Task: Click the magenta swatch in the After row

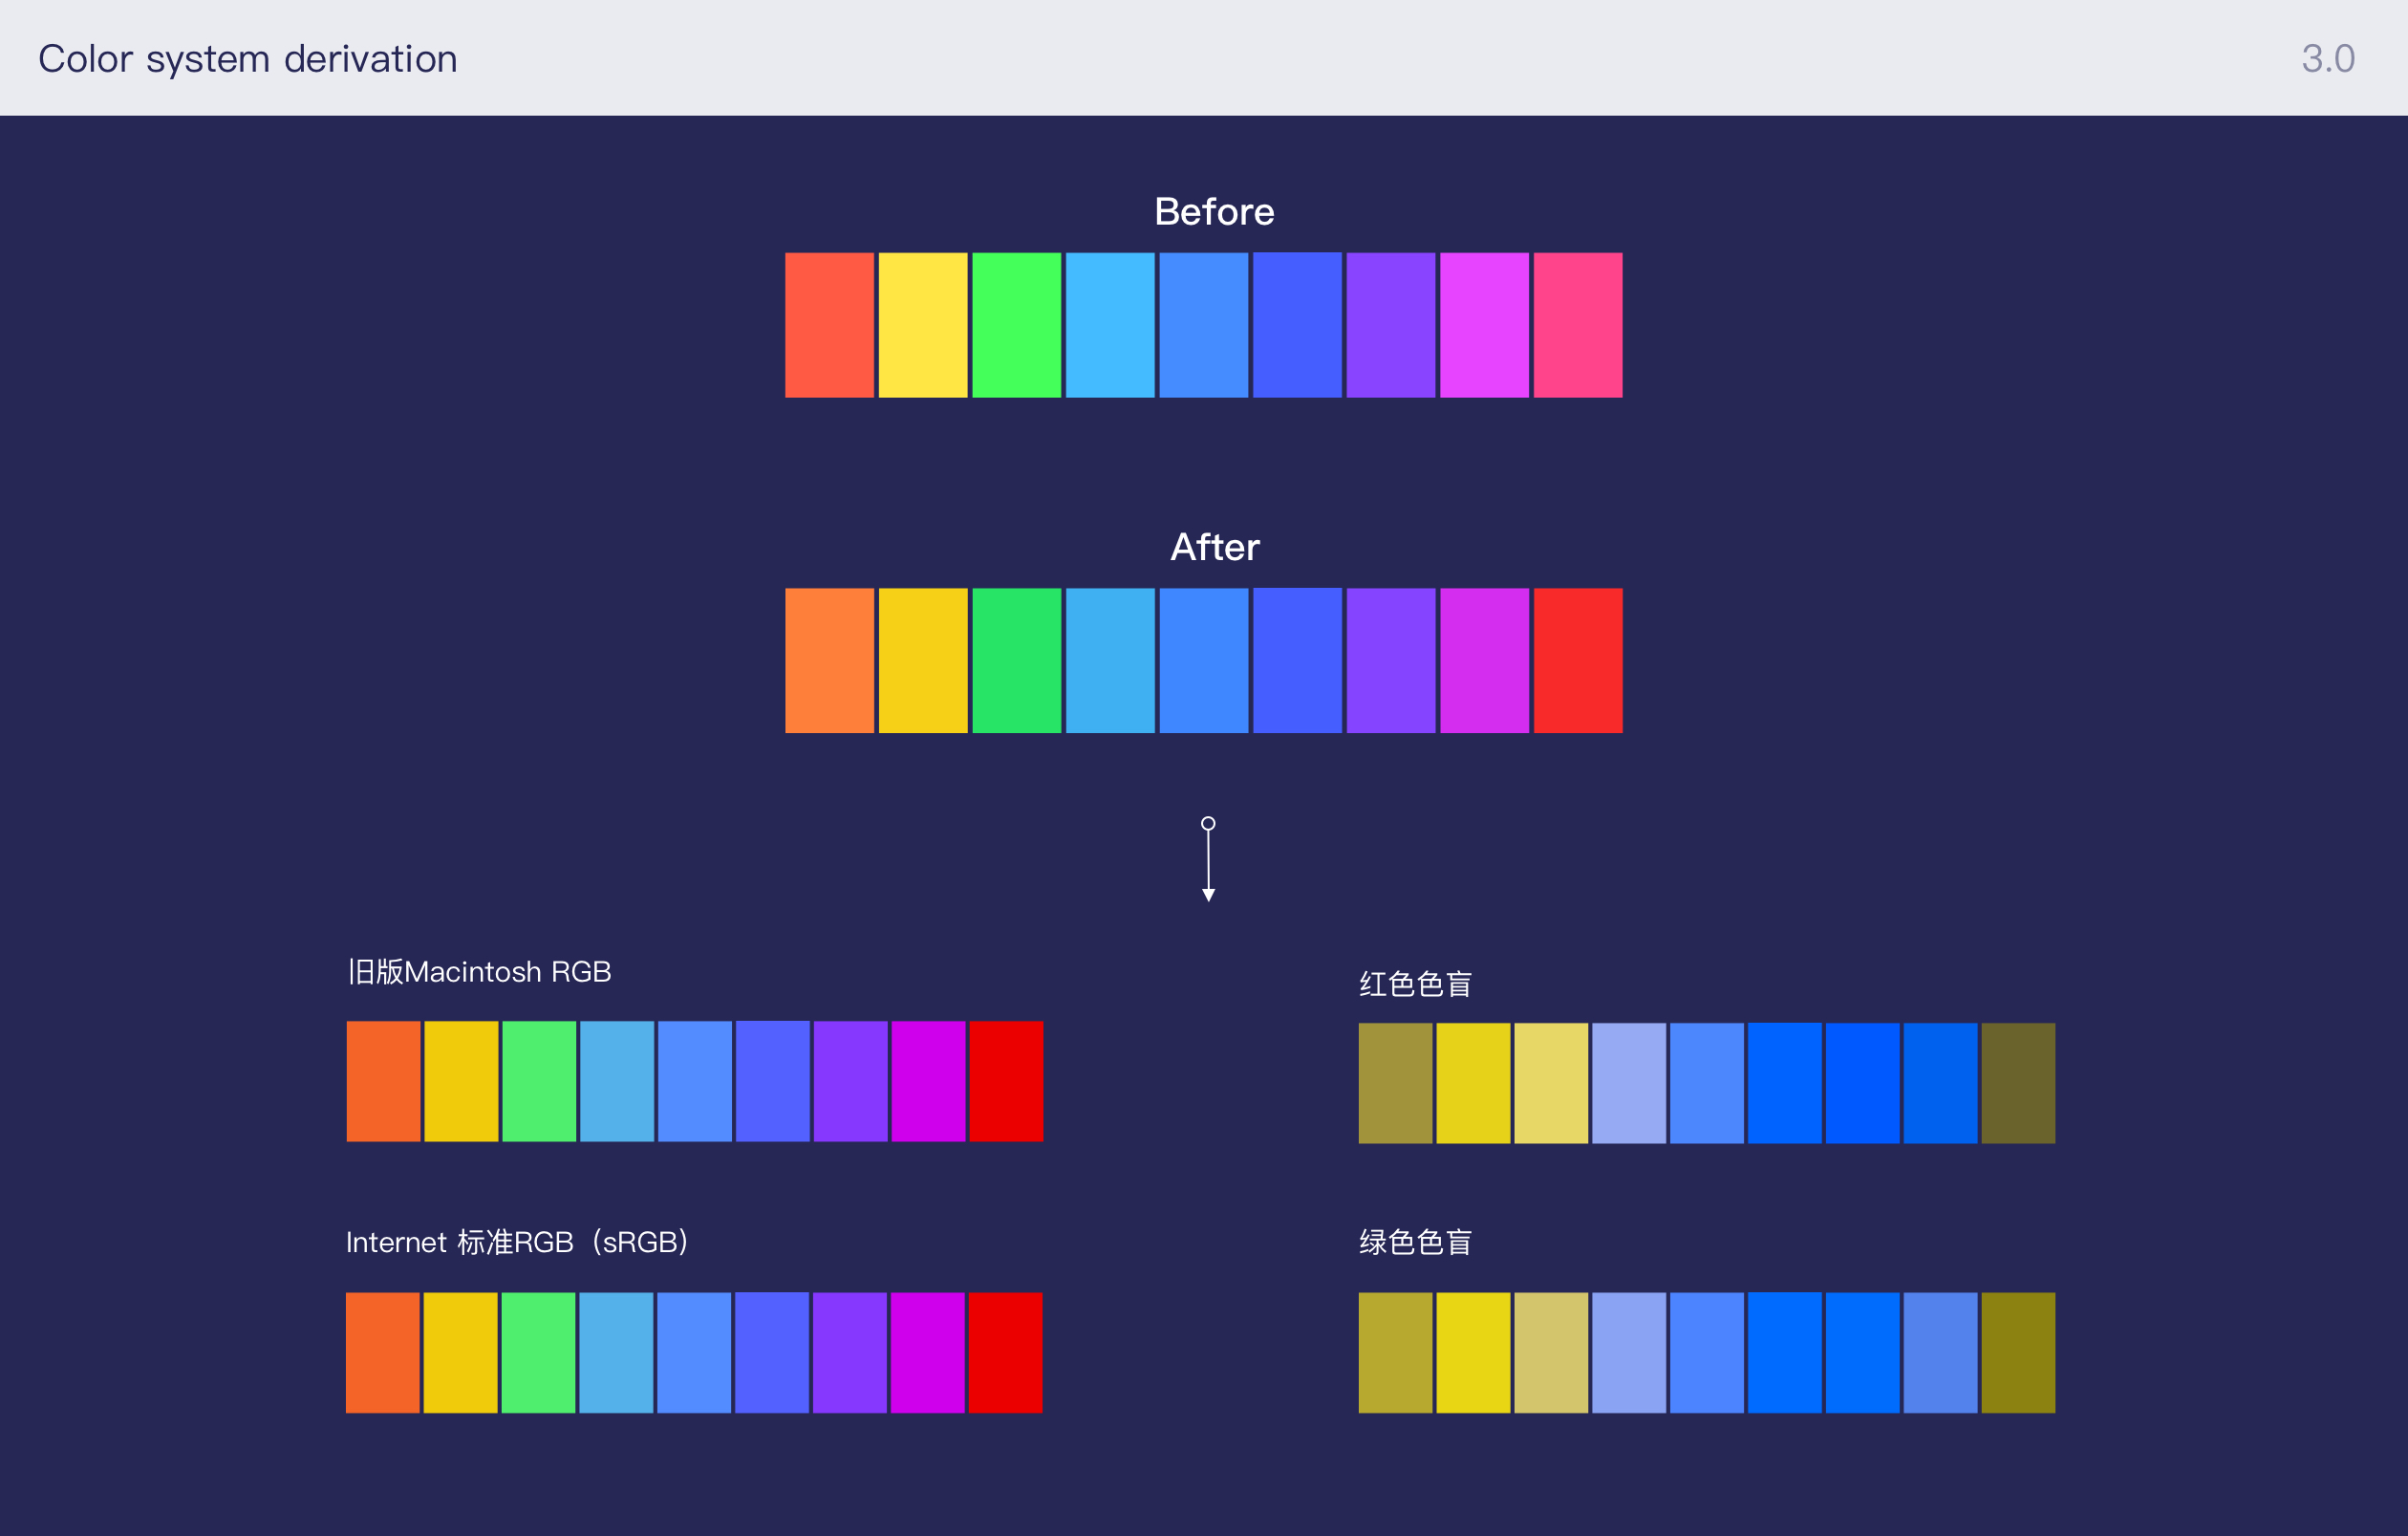Action: click(1484, 660)
